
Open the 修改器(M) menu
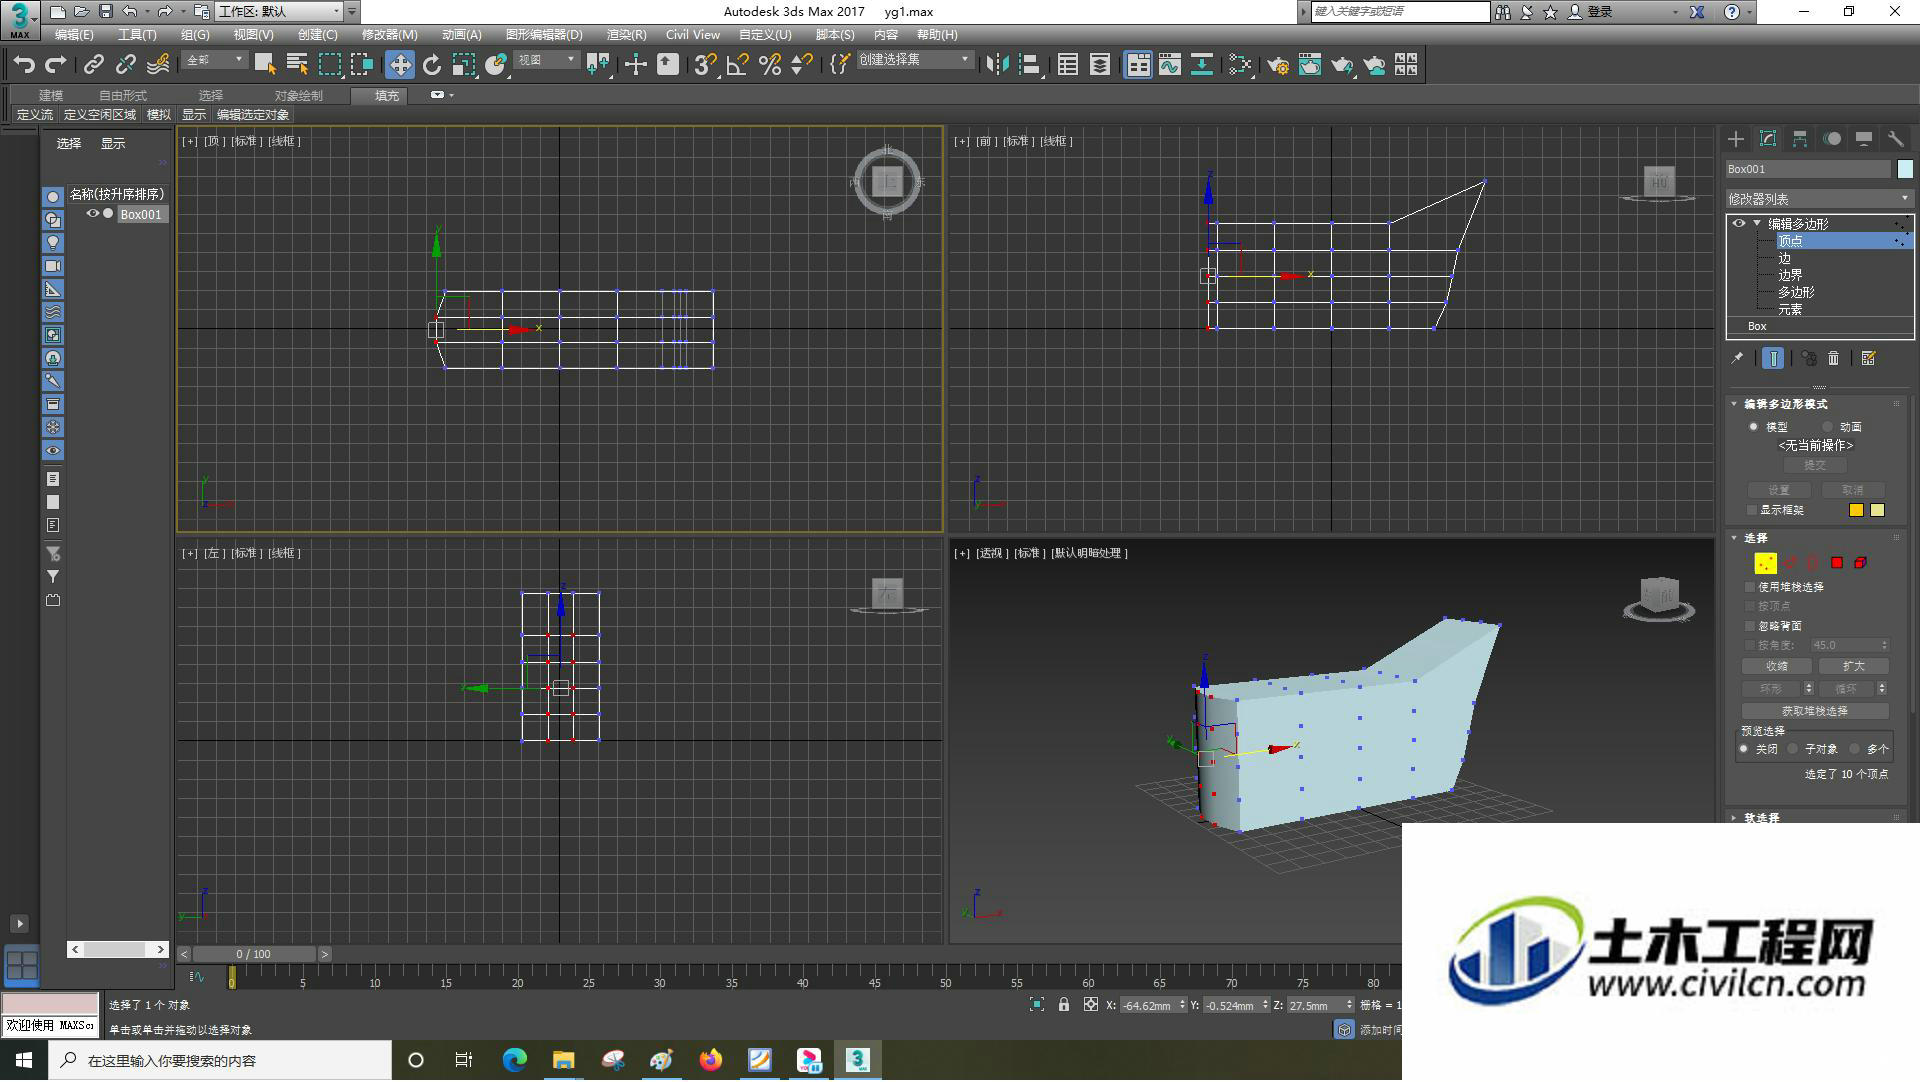(x=389, y=35)
